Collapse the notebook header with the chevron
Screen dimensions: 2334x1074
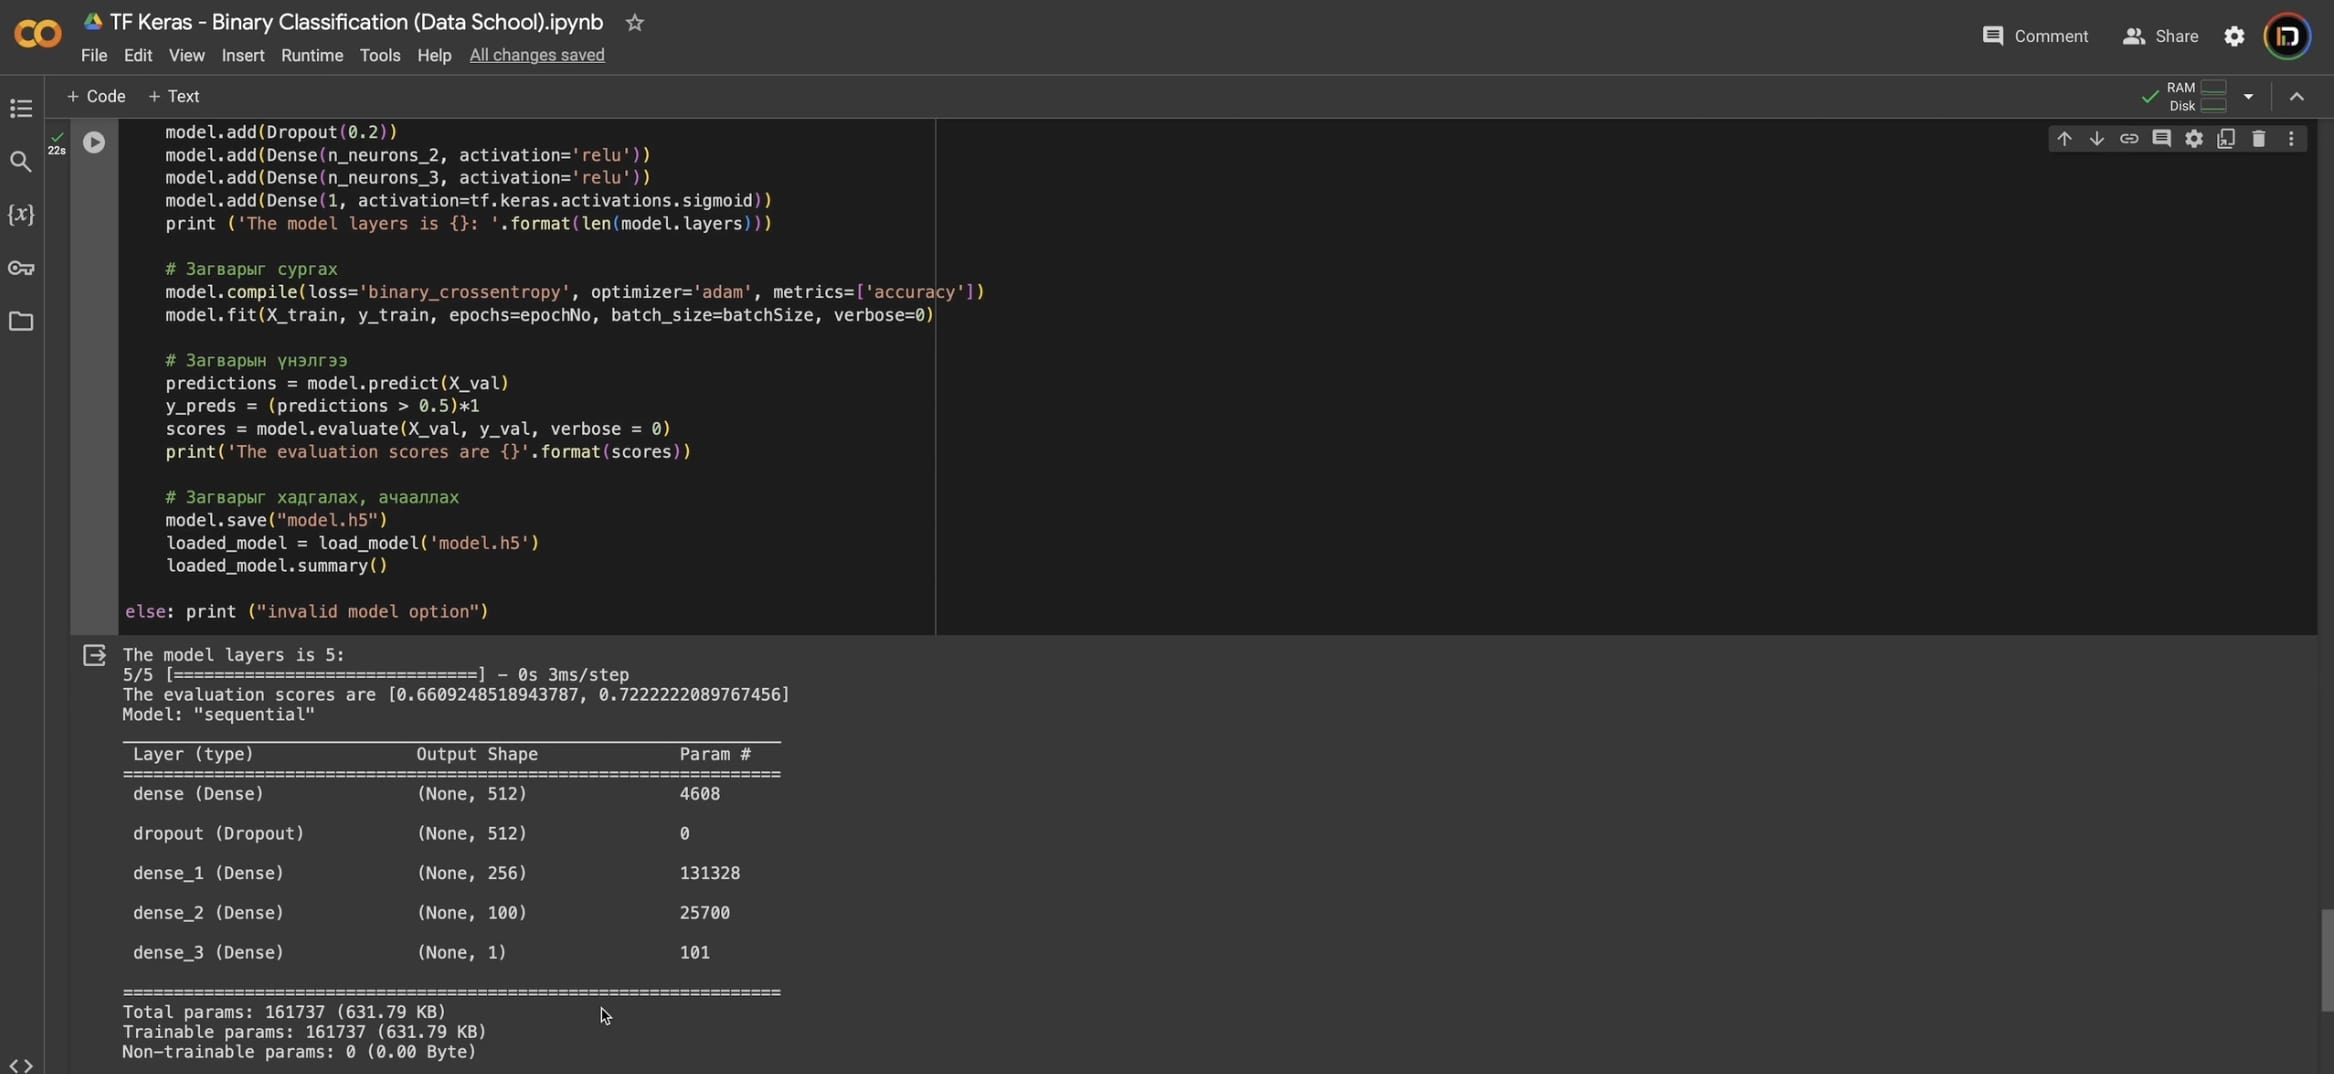[2297, 96]
